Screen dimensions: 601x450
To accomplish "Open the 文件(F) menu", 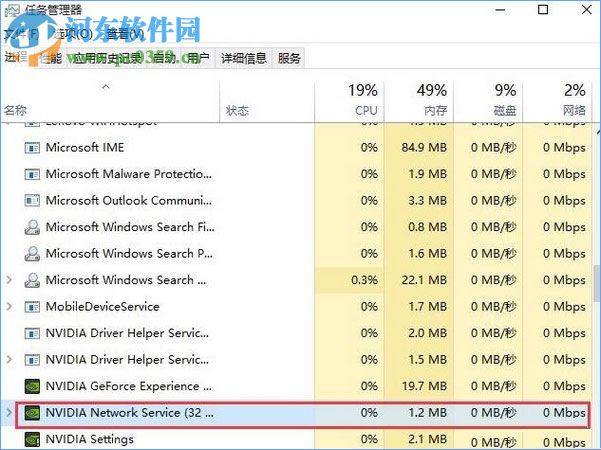I will (x=21, y=34).
